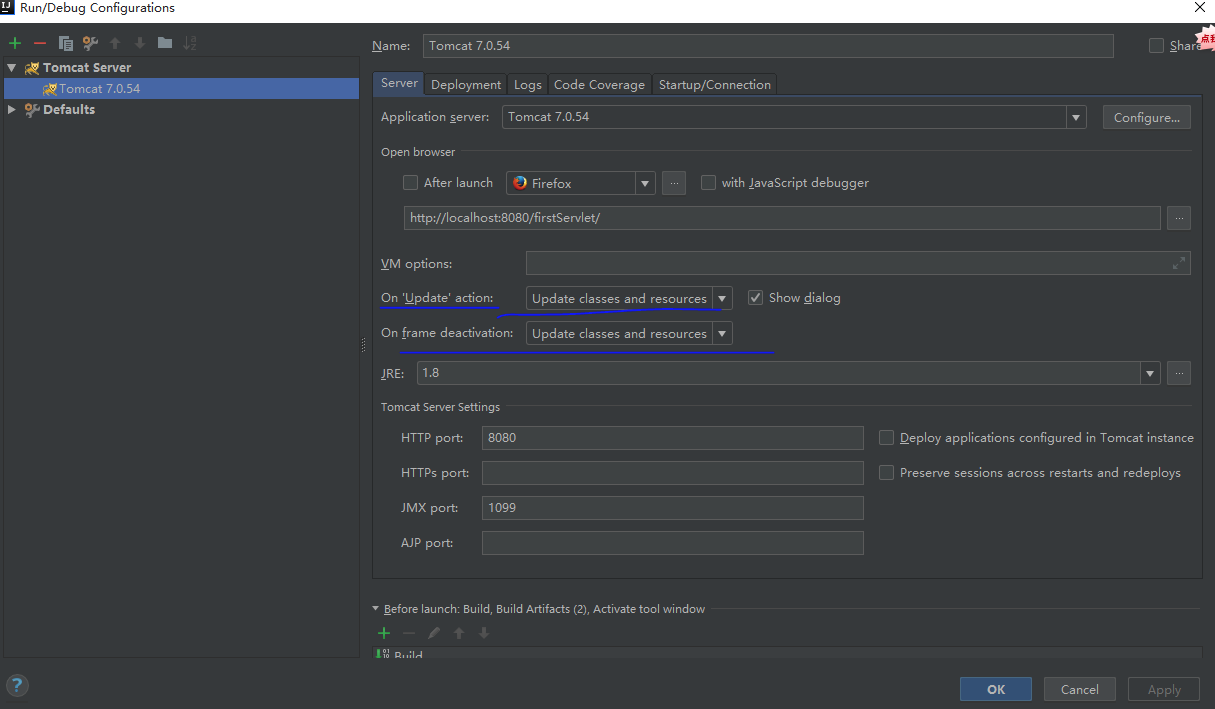1215x709 pixels.
Task: Browse JRE with the ellipsis button
Action: [x=1179, y=373]
